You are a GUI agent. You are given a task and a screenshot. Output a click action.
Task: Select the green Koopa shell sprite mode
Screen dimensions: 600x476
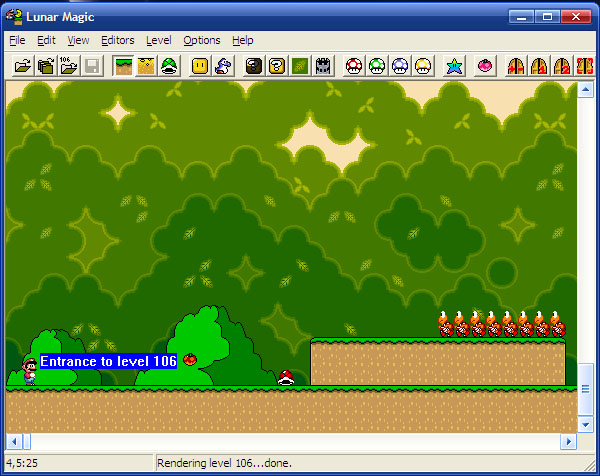pos(169,66)
